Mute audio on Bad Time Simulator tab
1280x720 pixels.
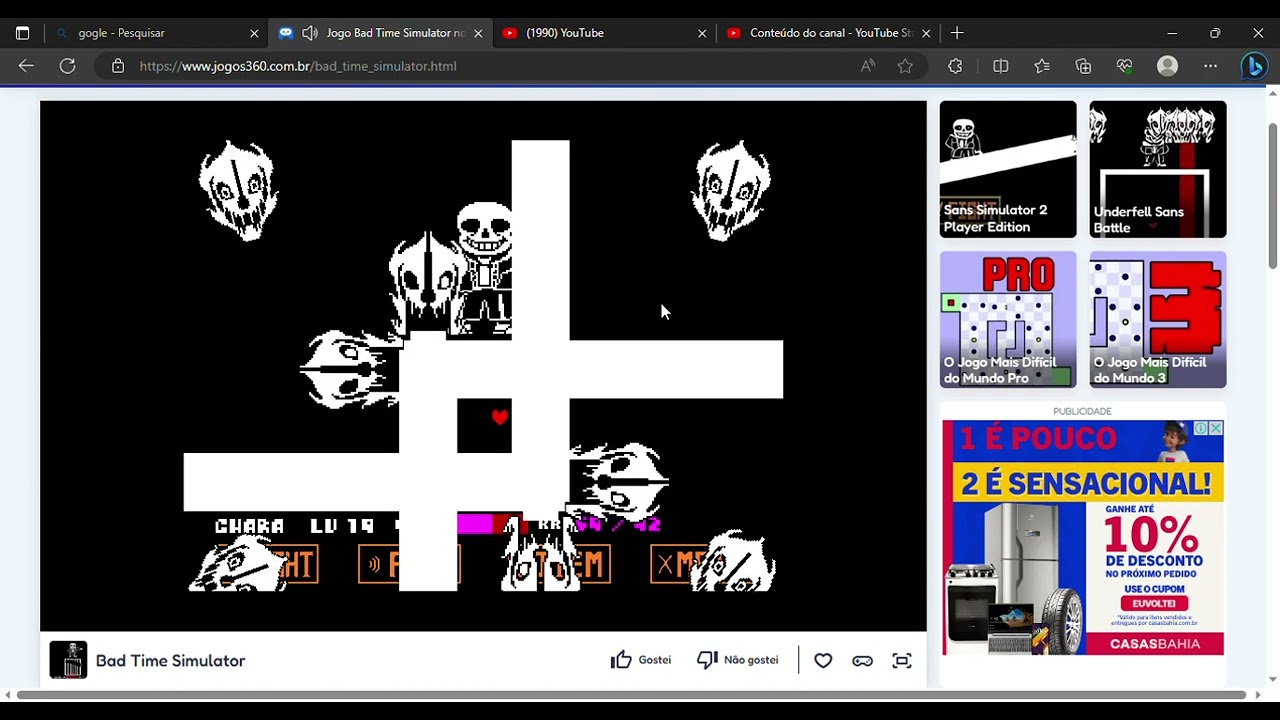[310, 33]
